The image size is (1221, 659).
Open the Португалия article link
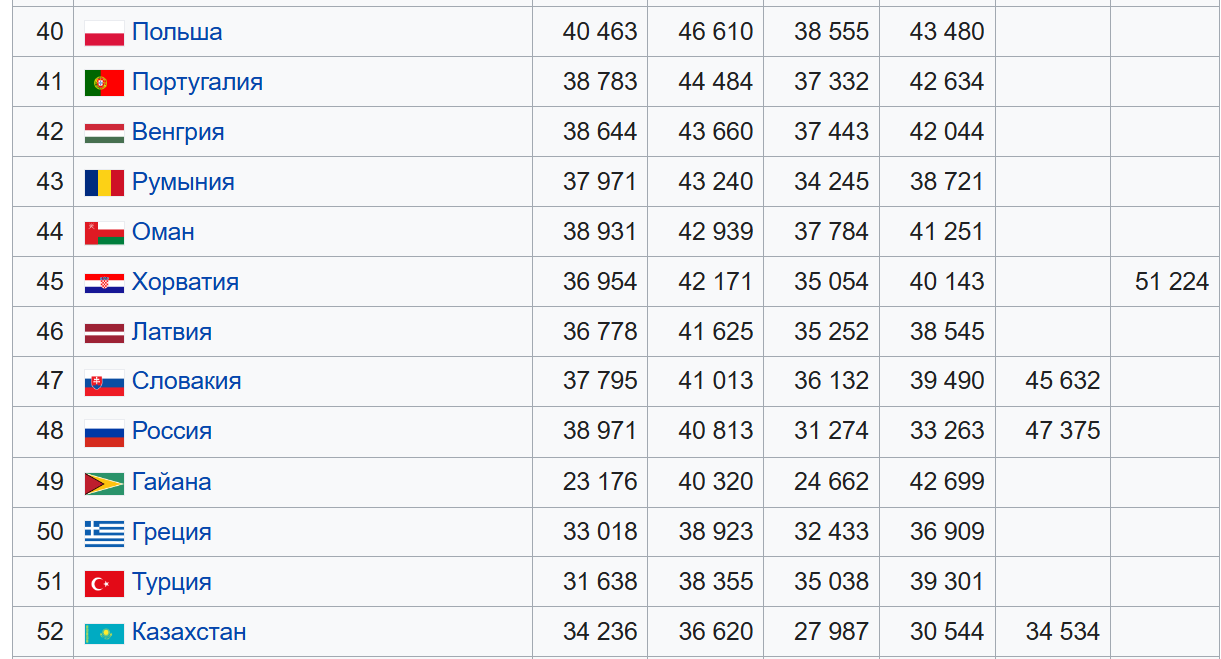point(197,82)
